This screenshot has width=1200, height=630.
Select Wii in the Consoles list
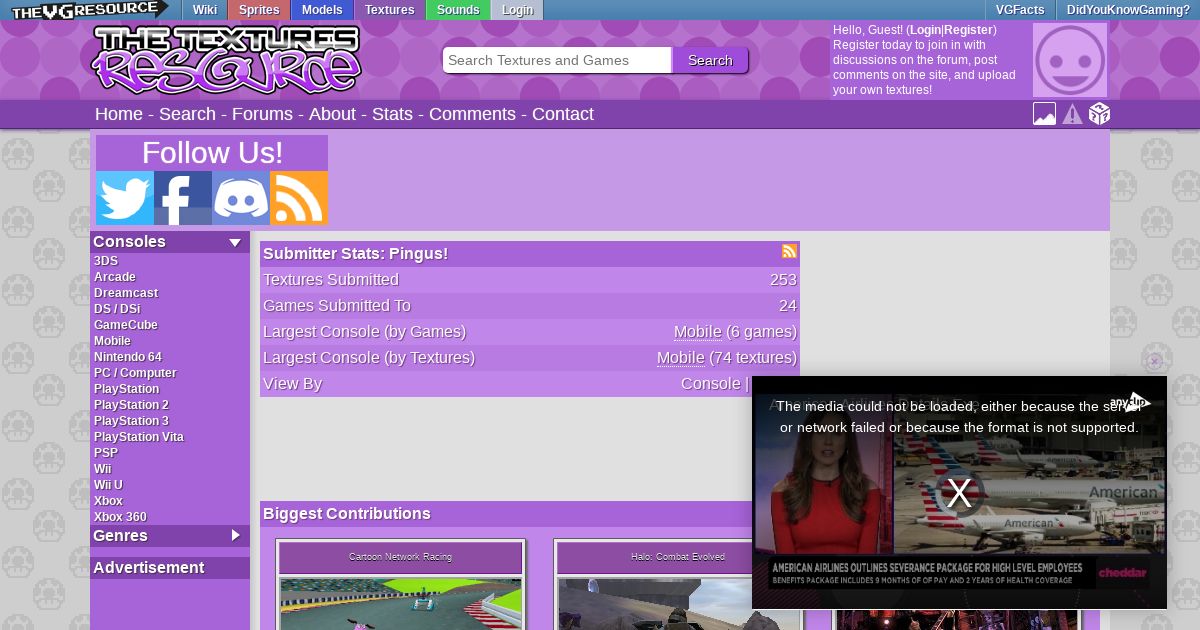tap(103, 469)
